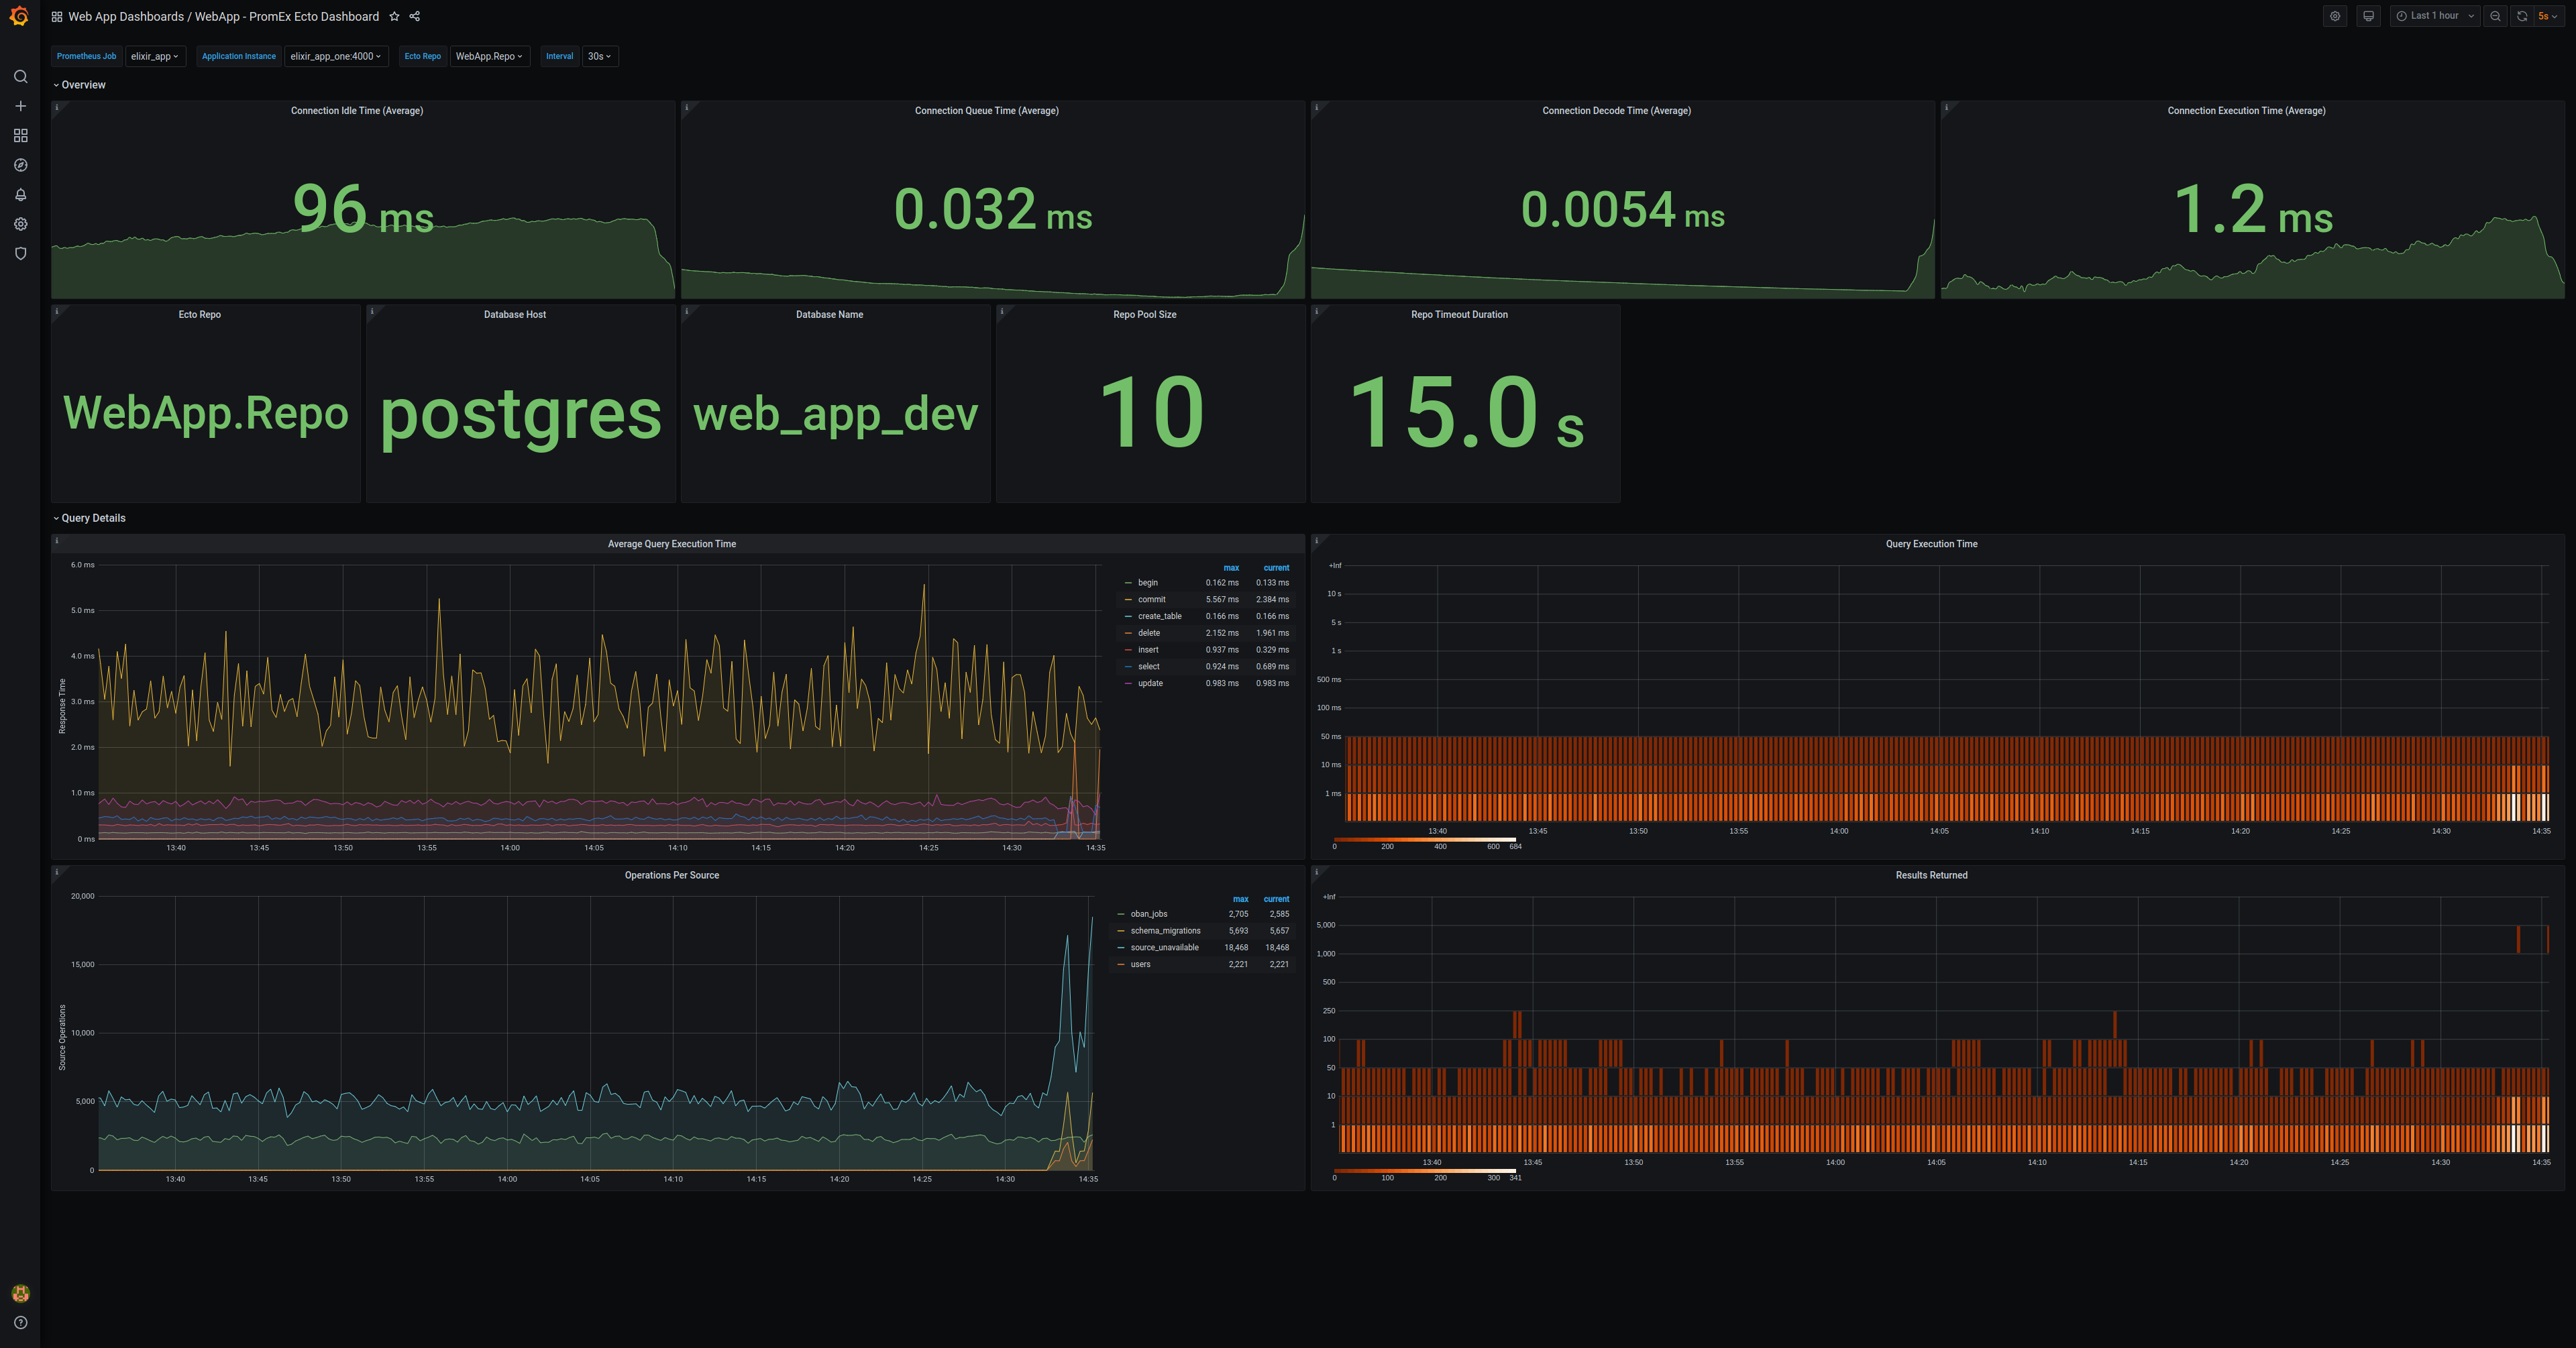Screen dimensions: 2576x1348
Task: Star the PromEx Ecto Dashboard
Action: (394, 16)
